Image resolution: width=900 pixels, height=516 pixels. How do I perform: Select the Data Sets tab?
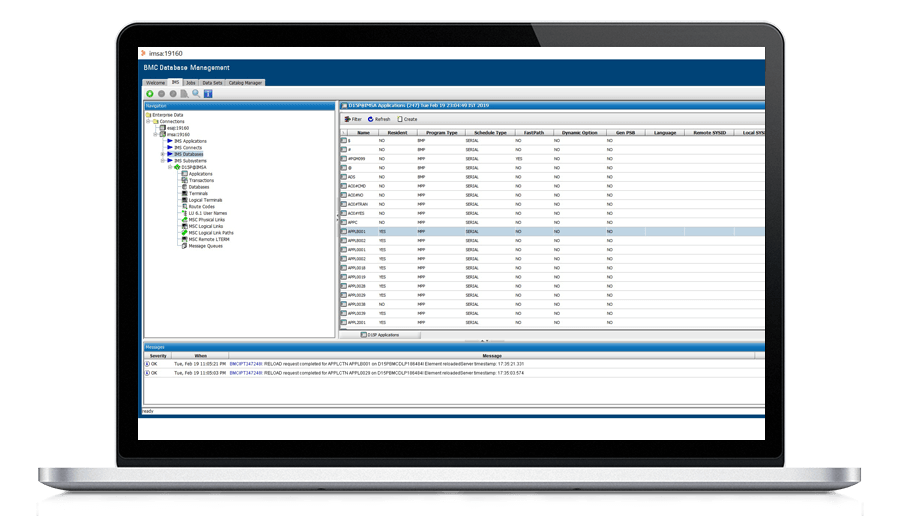click(x=212, y=83)
